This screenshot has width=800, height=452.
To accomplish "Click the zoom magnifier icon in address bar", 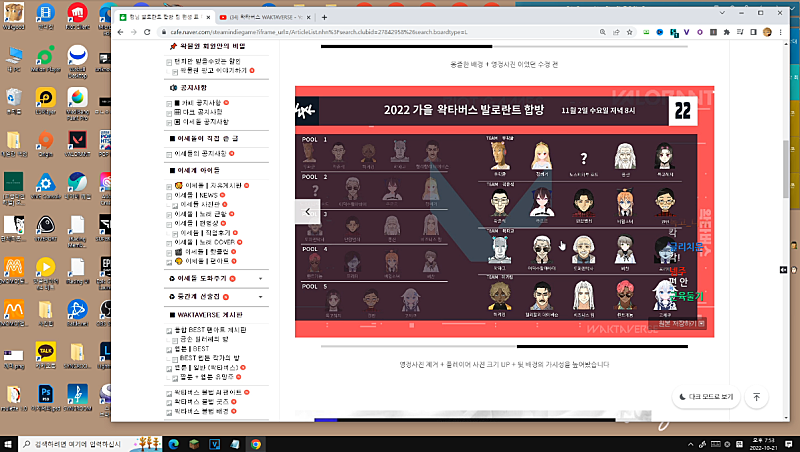I will pos(603,32).
